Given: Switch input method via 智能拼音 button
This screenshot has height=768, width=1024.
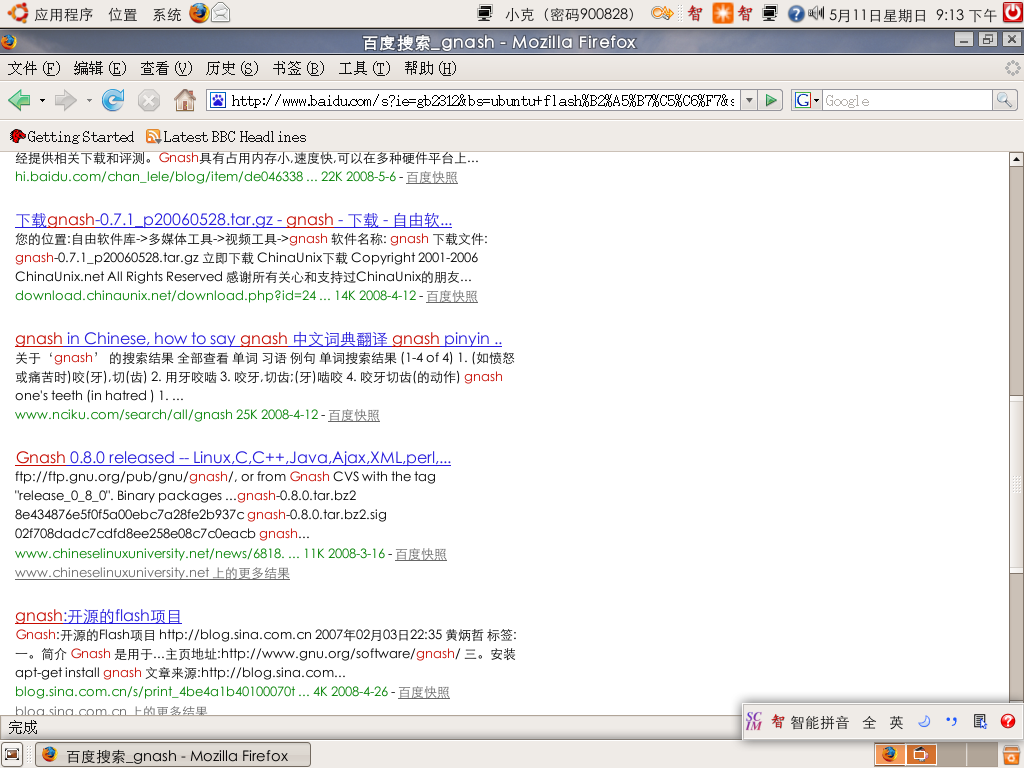Looking at the screenshot, I should (810, 722).
